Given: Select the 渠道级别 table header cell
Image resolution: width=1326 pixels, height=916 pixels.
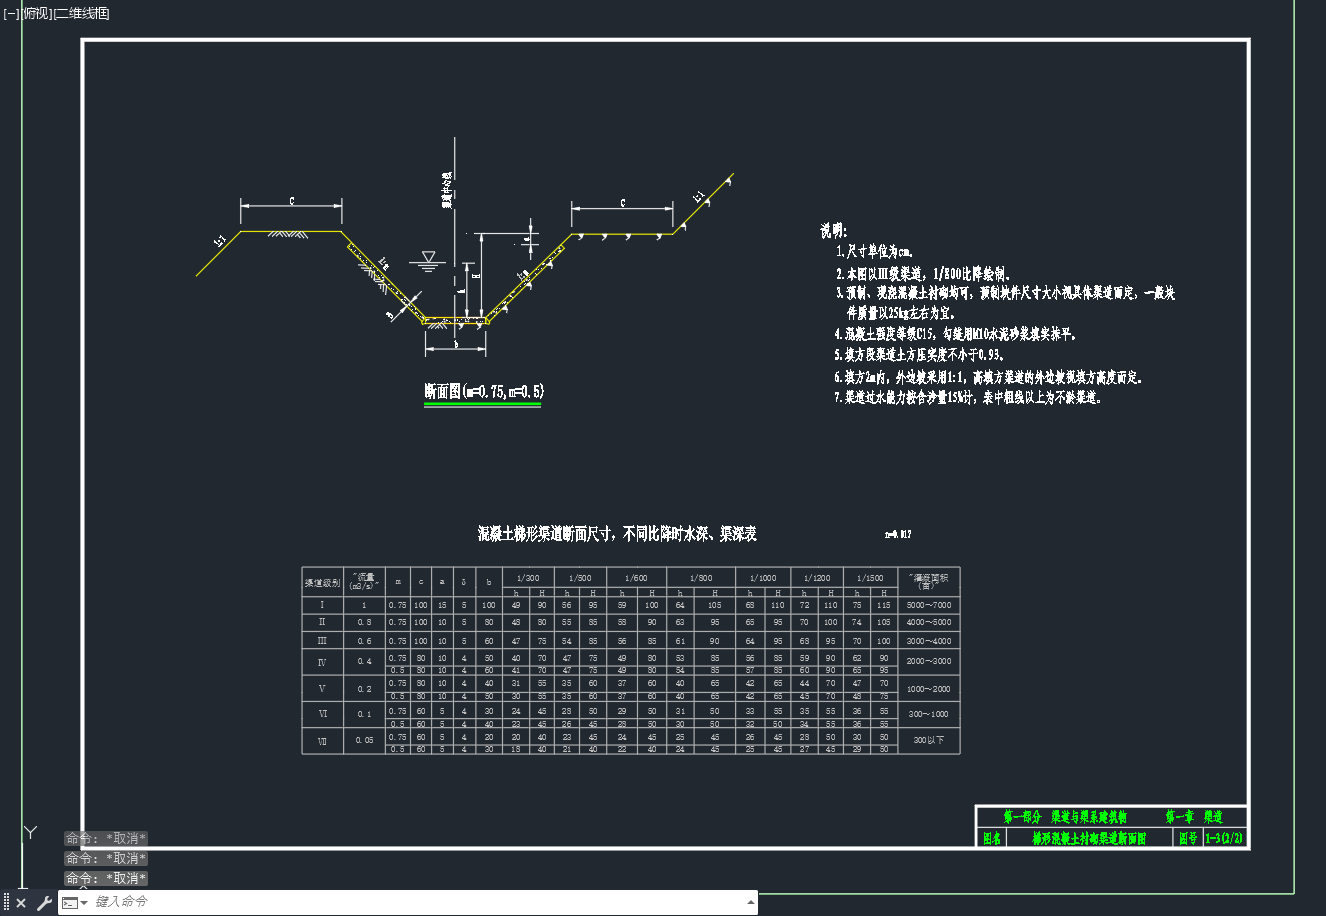Looking at the screenshot, I should (x=323, y=582).
